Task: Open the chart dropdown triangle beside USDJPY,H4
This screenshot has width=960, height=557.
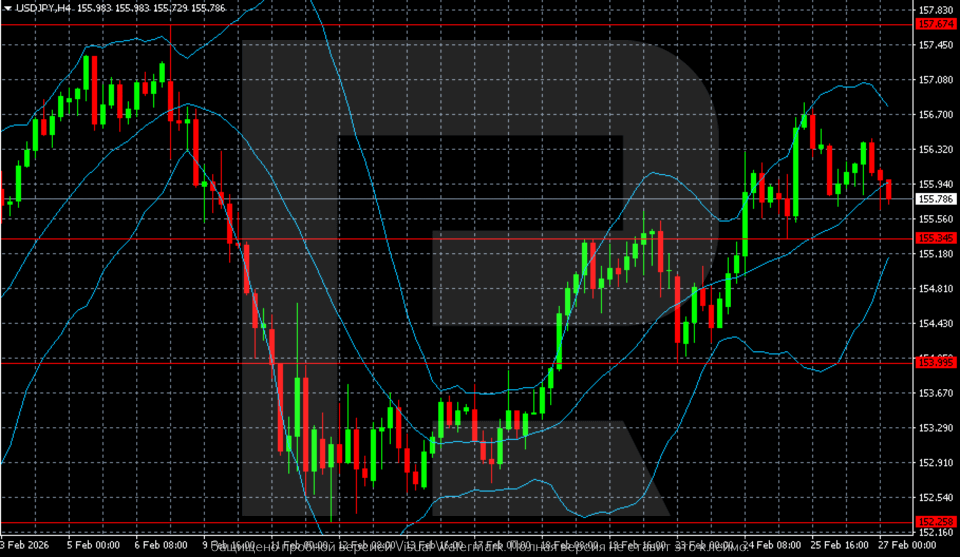Action: pos(7,8)
